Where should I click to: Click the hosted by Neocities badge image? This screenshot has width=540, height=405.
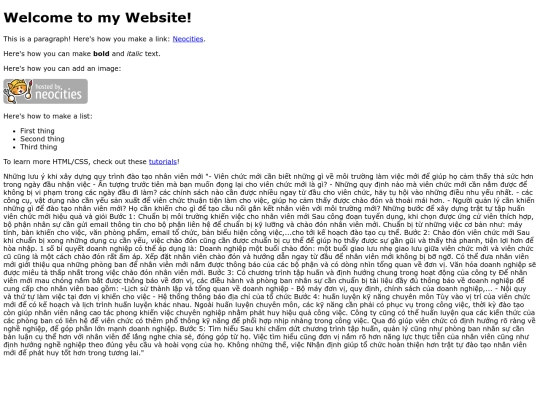pyautogui.click(x=45, y=91)
